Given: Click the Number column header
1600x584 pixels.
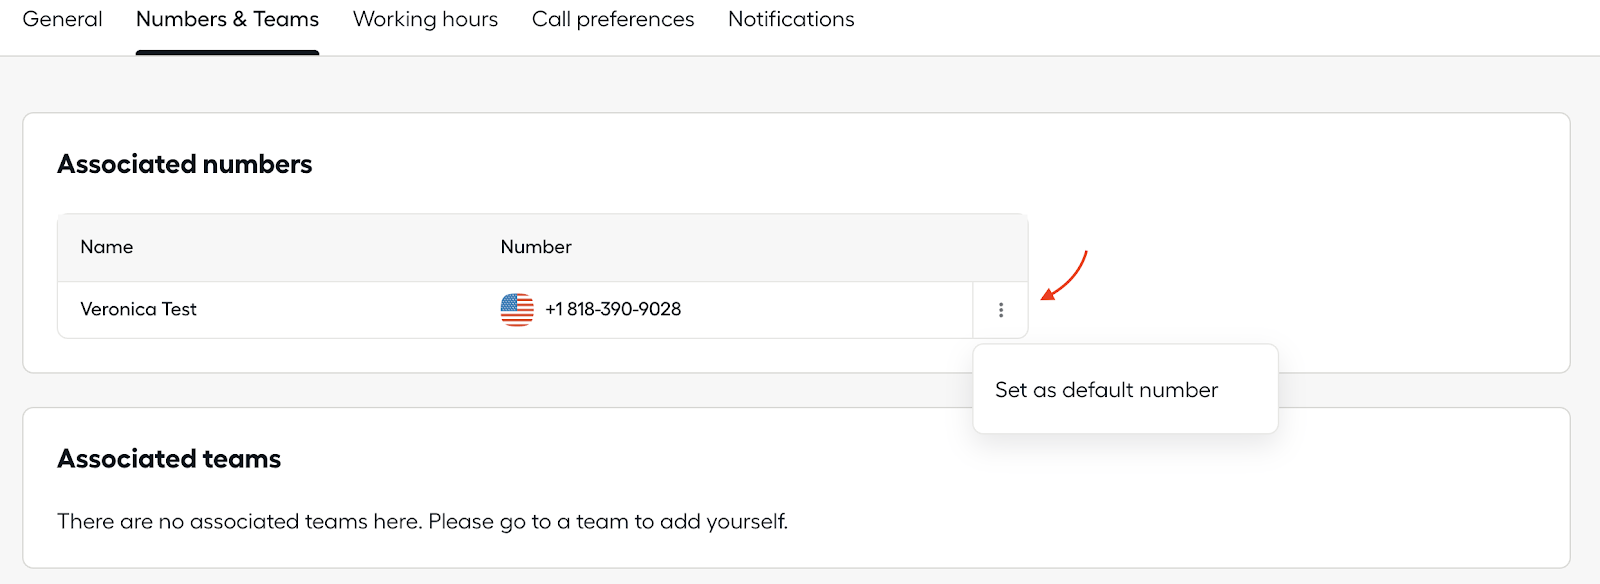Looking at the screenshot, I should click(536, 247).
